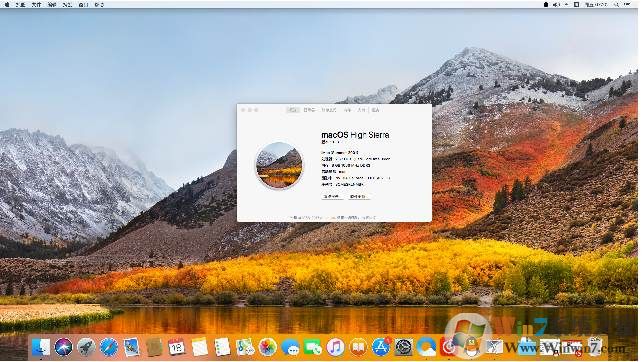642x362 pixels.
Task: Open the Apple menu
Action: tap(7, 5)
